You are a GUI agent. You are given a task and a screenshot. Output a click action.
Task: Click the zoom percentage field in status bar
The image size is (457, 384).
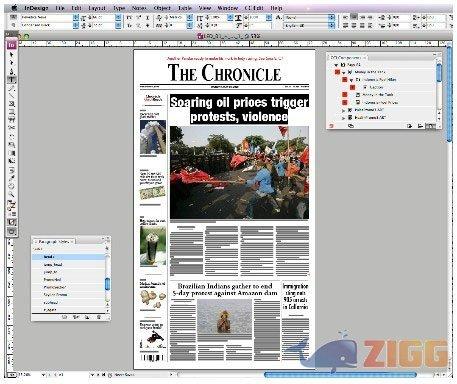pos(24,375)
